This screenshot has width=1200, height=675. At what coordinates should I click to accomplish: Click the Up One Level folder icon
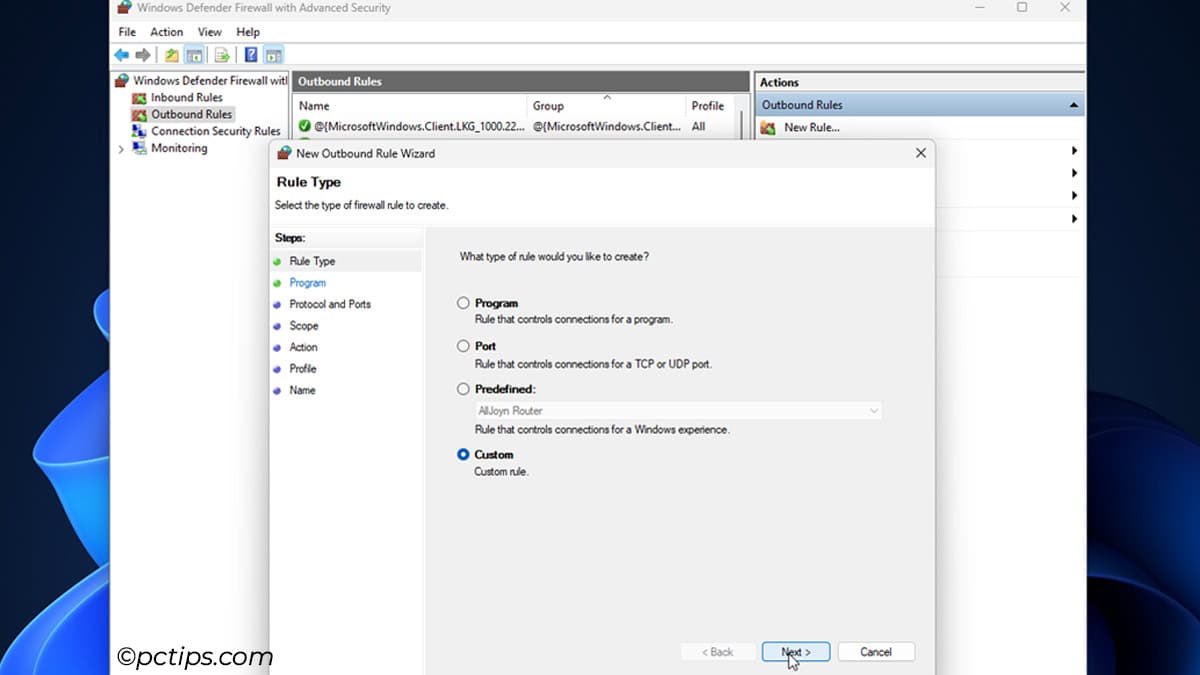[x=172, y=55]
